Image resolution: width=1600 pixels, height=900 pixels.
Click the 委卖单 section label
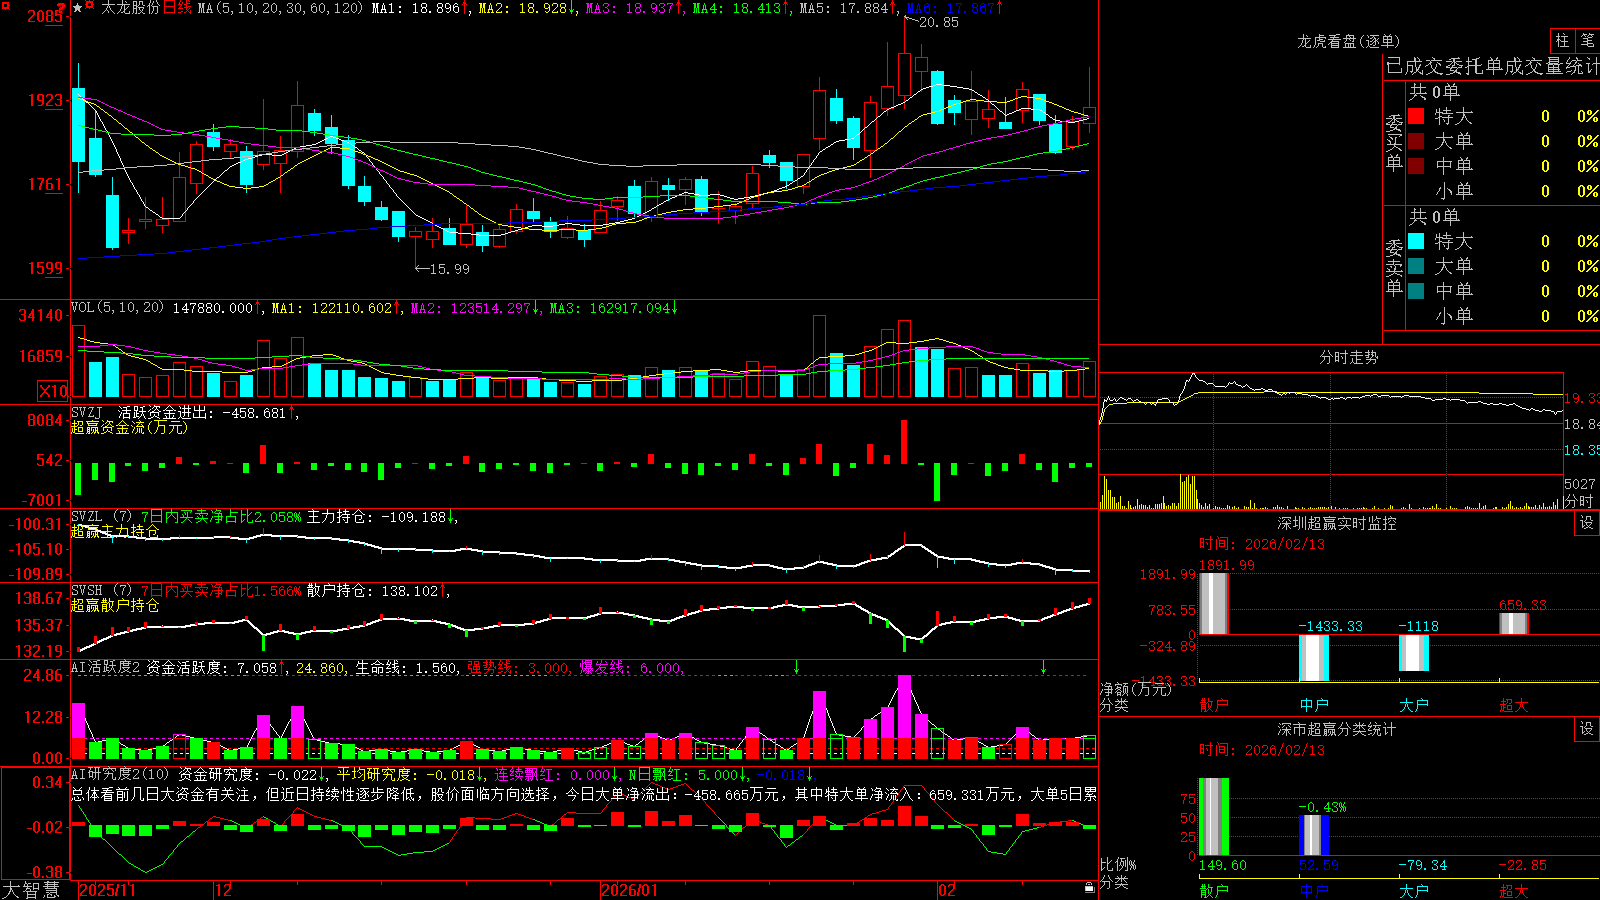click(x=1394, y=267)
